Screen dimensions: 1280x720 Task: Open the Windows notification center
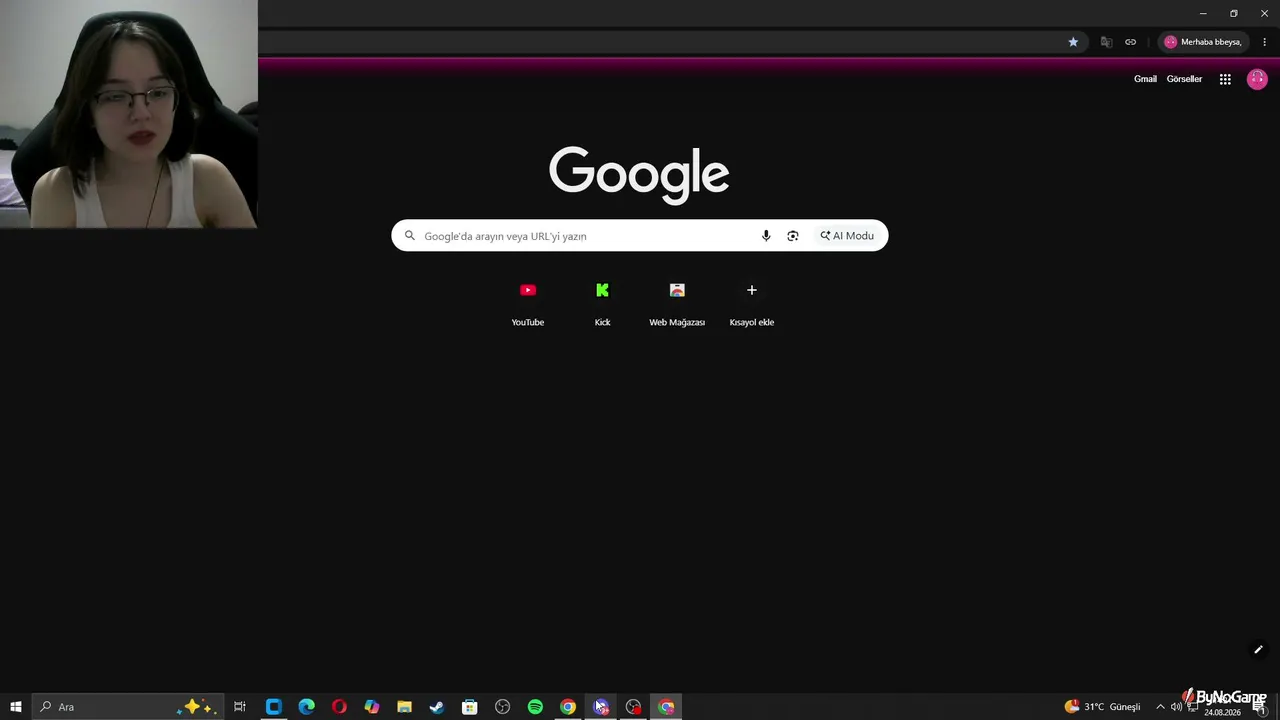pos(1259,707)
